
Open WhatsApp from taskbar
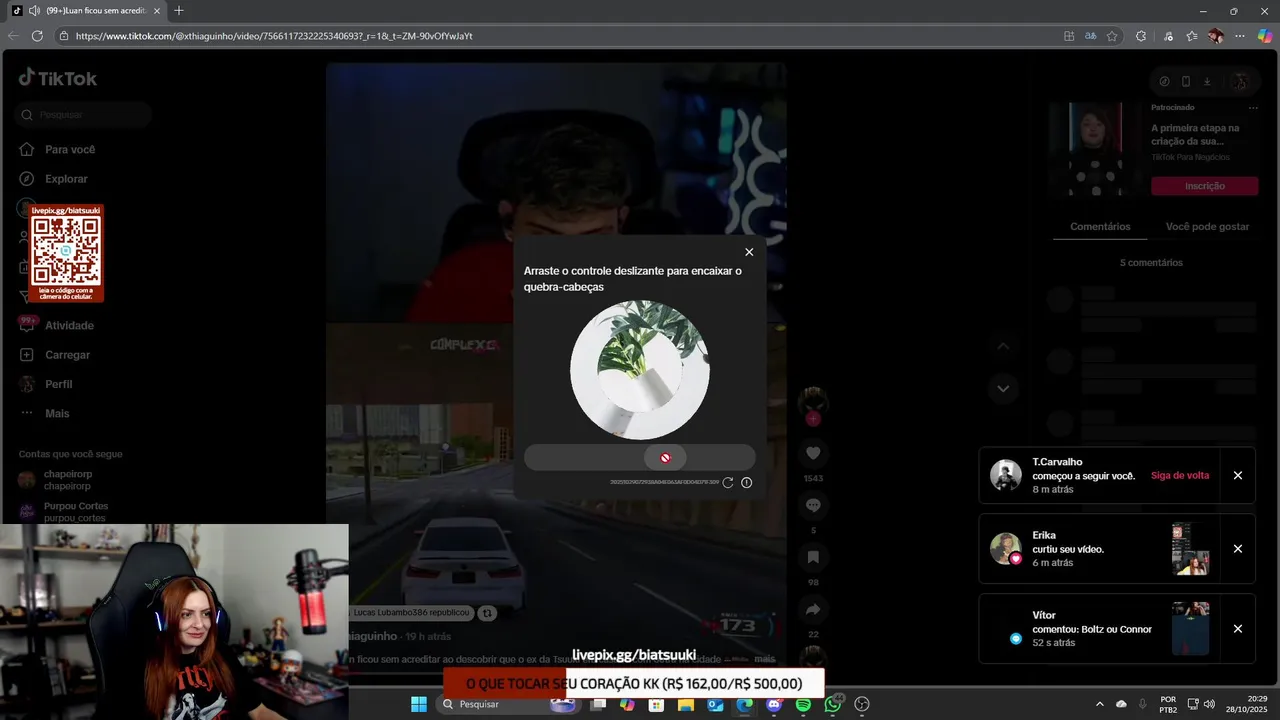pyautogui.click(x=832, y=704)
